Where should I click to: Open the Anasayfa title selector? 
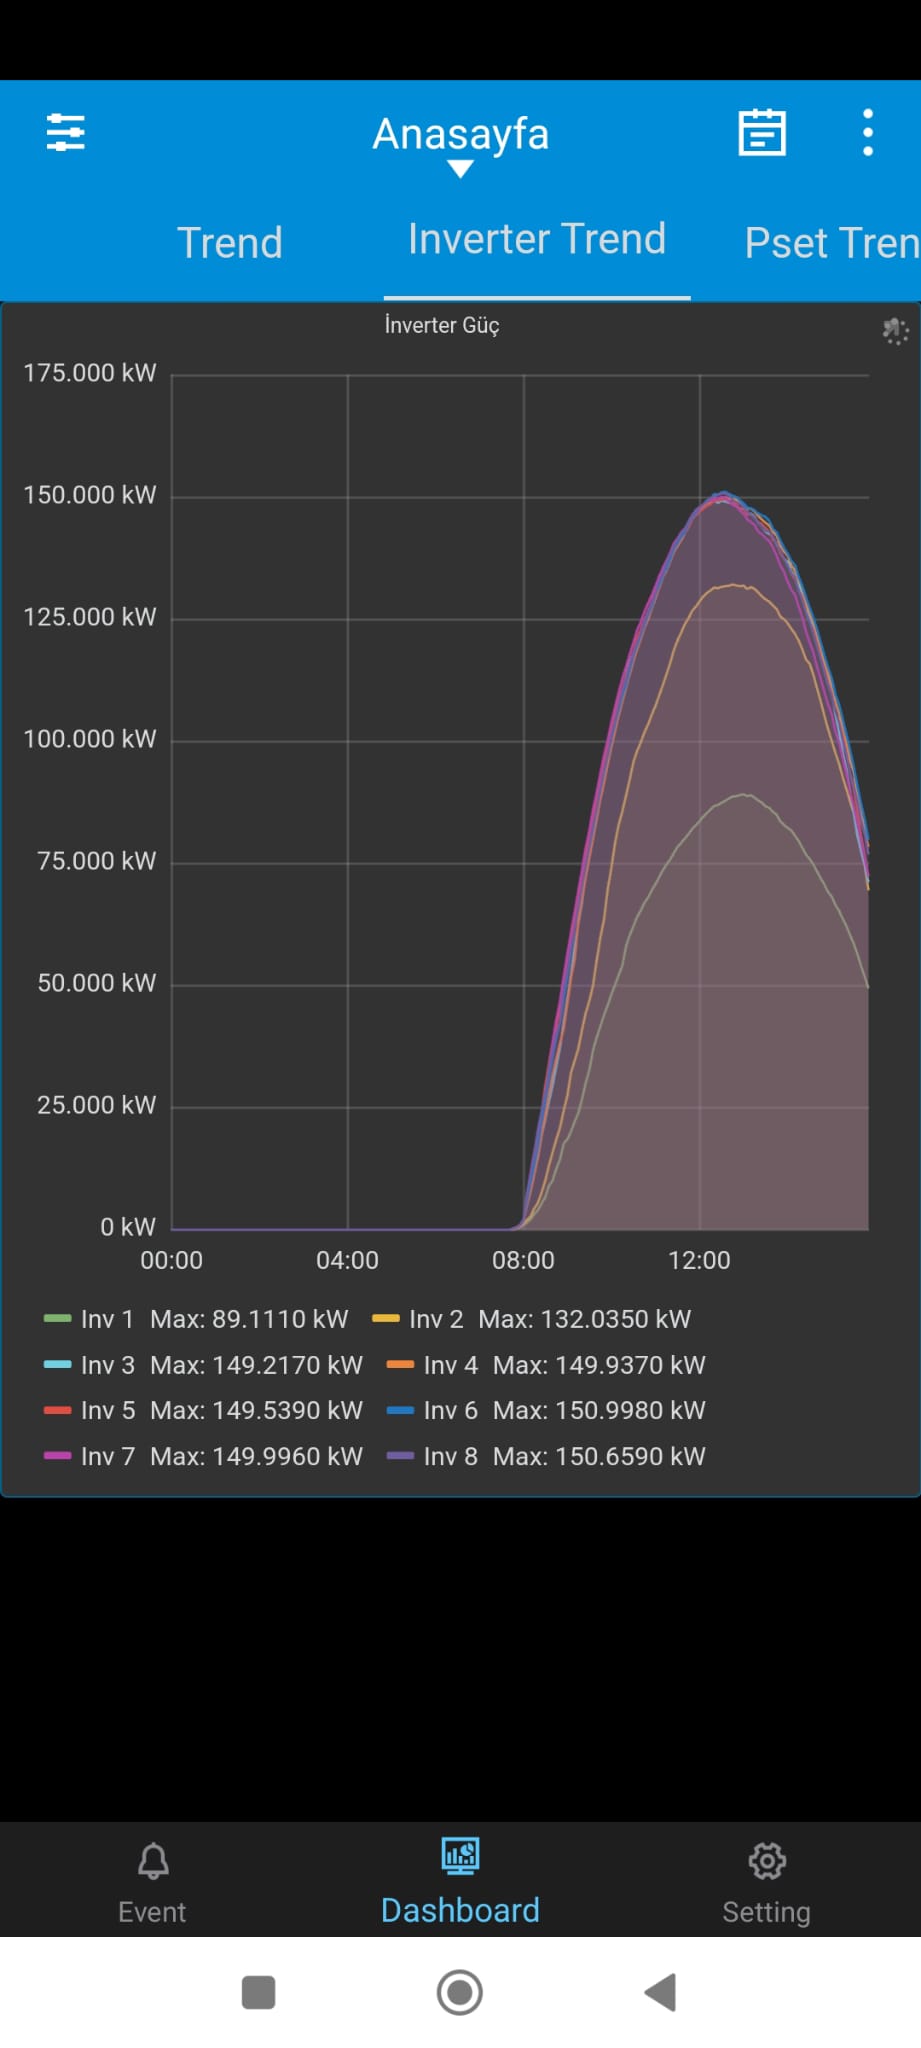pyautogui.click(x=460, y=134)
